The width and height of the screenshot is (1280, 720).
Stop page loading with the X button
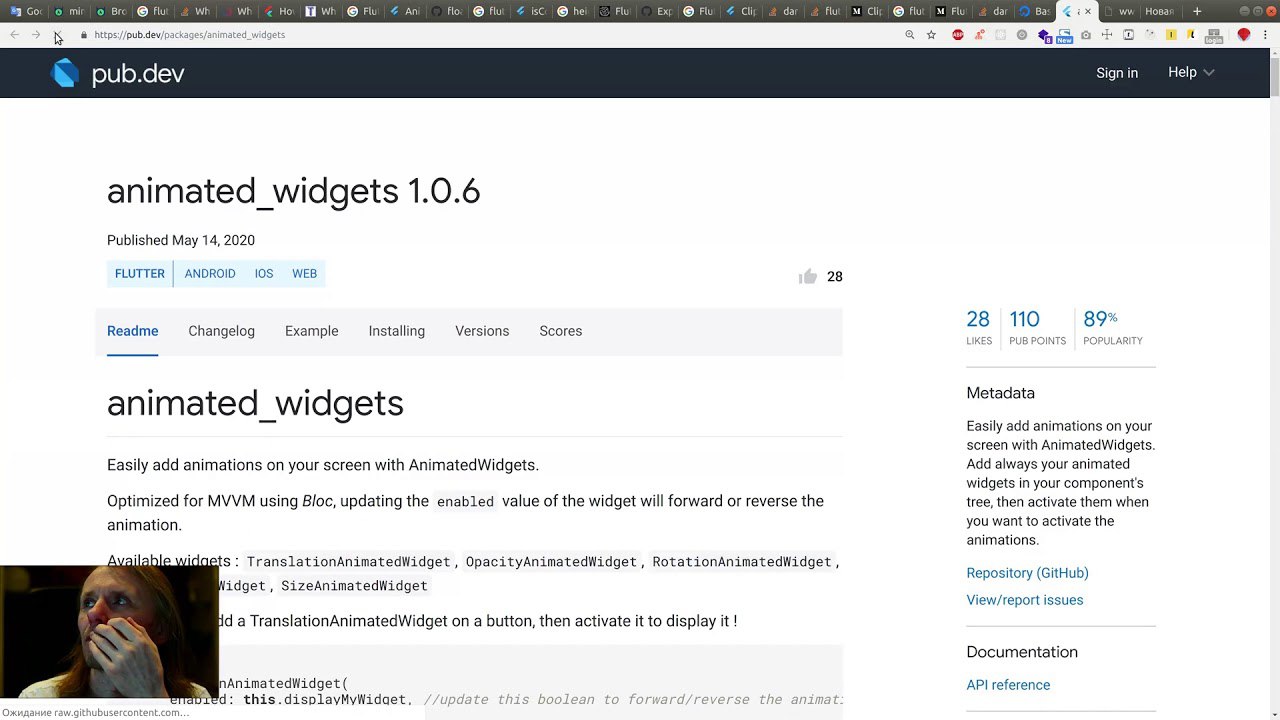(58, 35)
